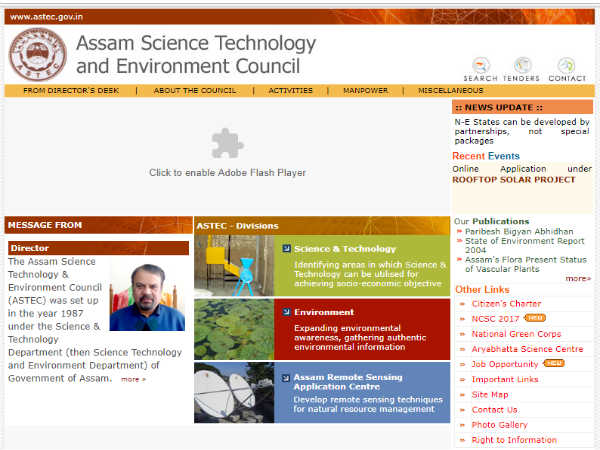Open Environment division heading
Screen dimensions: 600x450
pyautogui.click(x=324, y=312)
